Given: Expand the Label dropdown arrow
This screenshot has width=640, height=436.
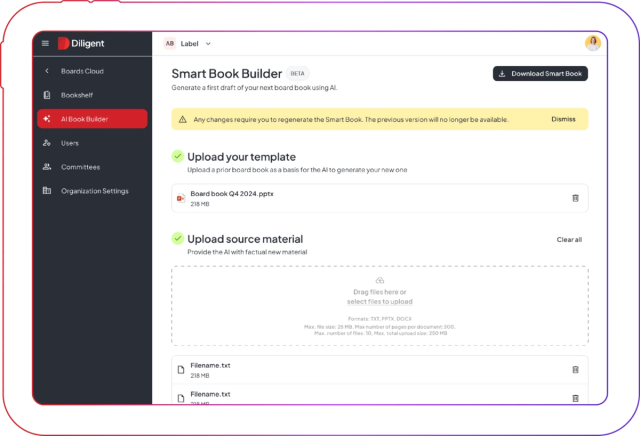Looking at the screenshot, I should pos(208,44).
